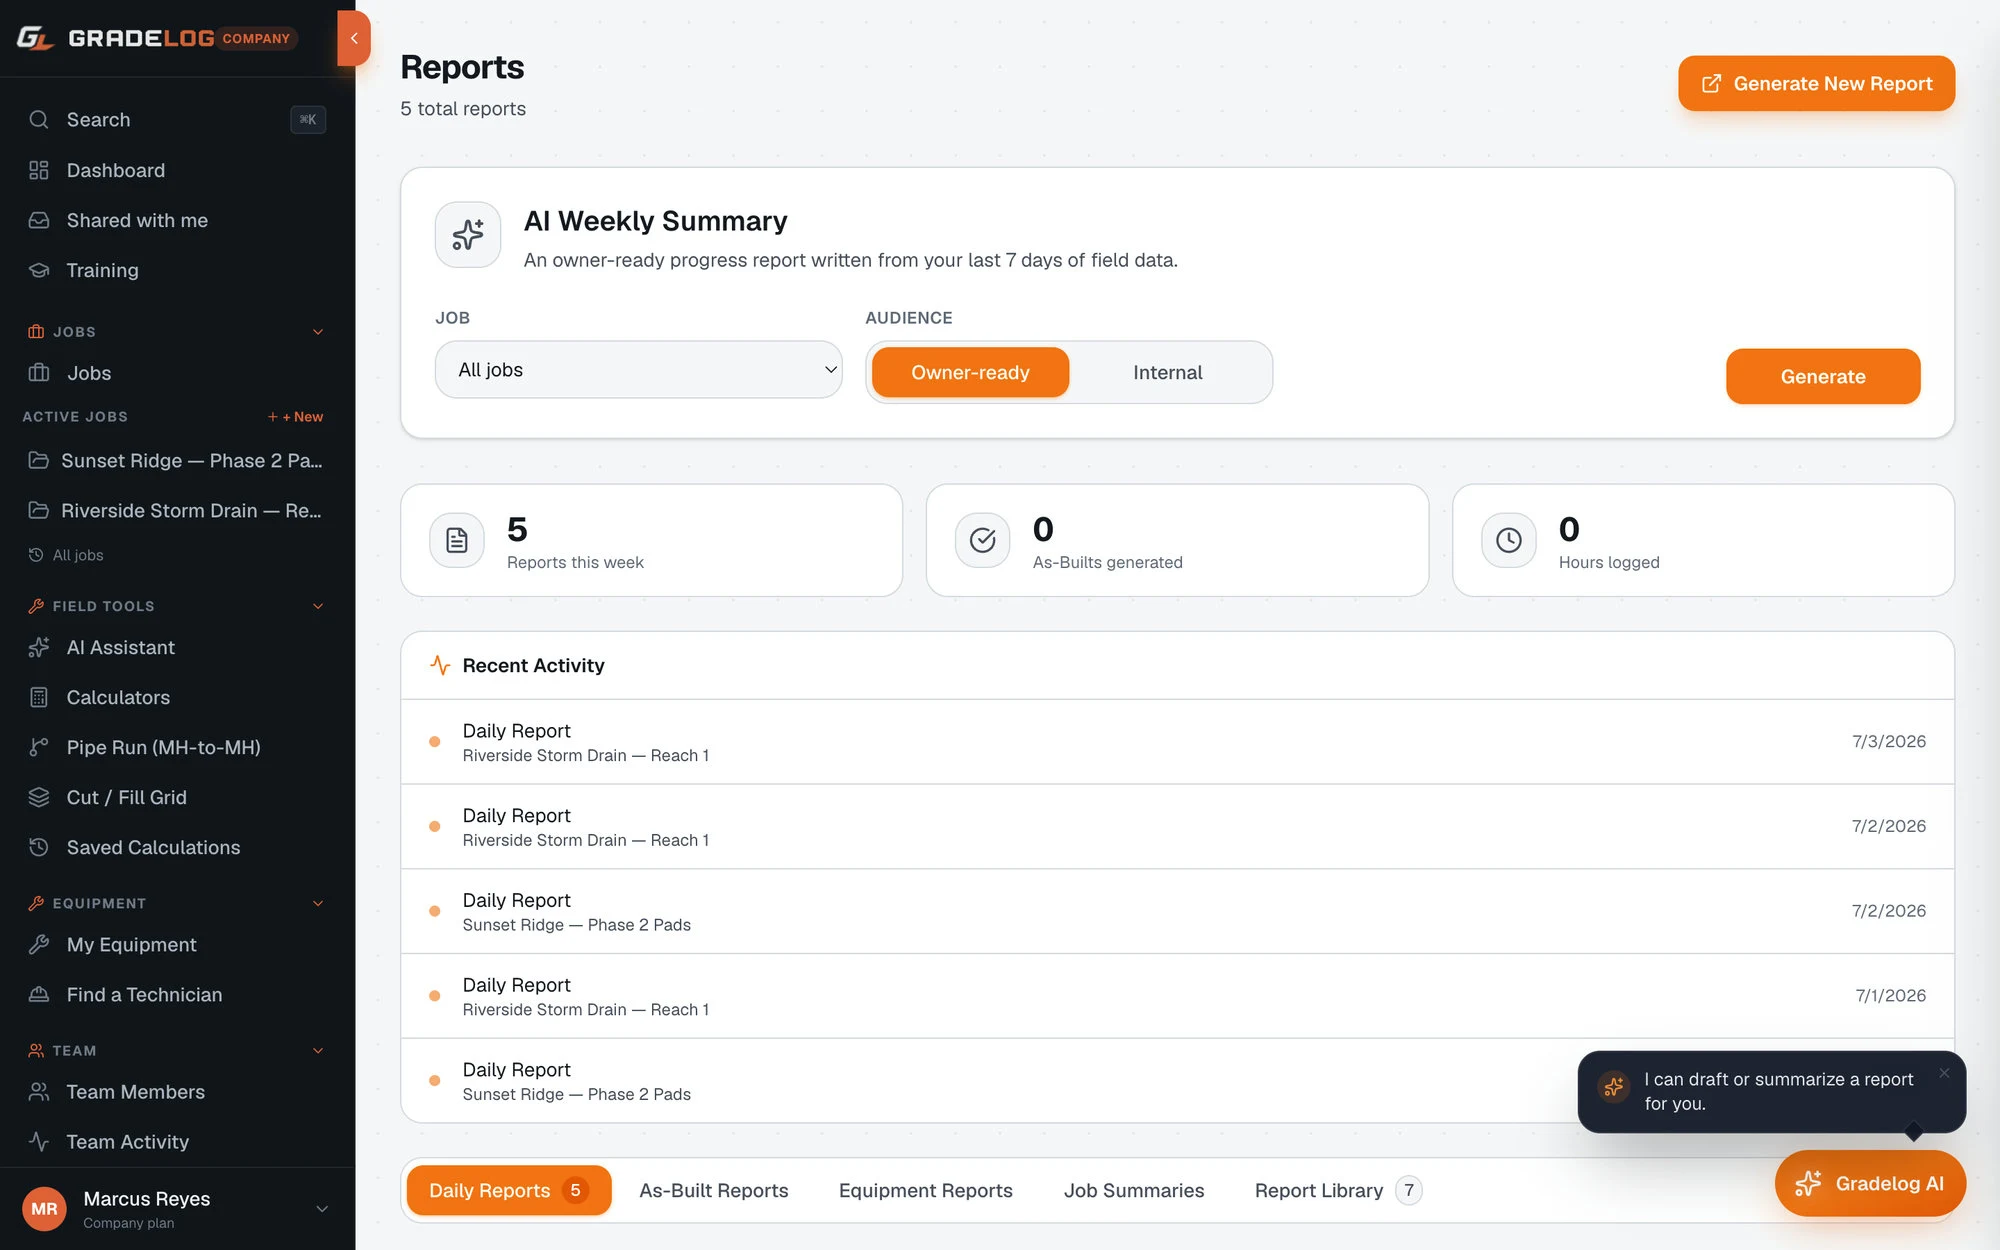This screenshot has width=2000, height=1250.
Task: Click the COMPANY plan badge
Action: click(x=256, y=38)
